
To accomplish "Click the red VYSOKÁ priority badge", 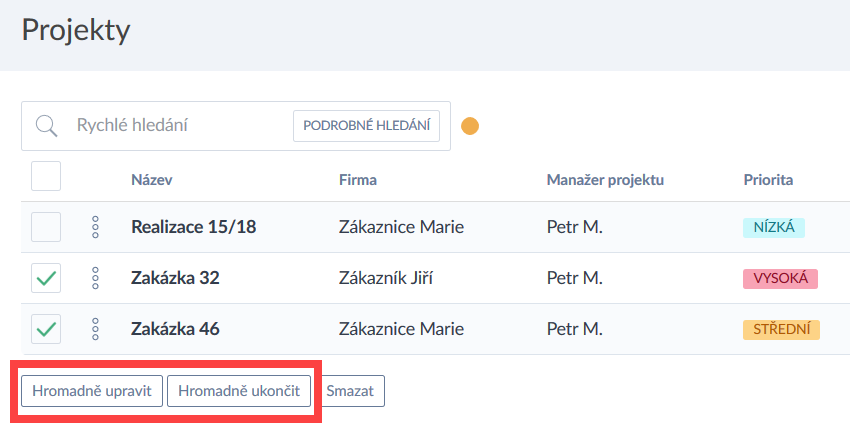I will coord(780,278).
